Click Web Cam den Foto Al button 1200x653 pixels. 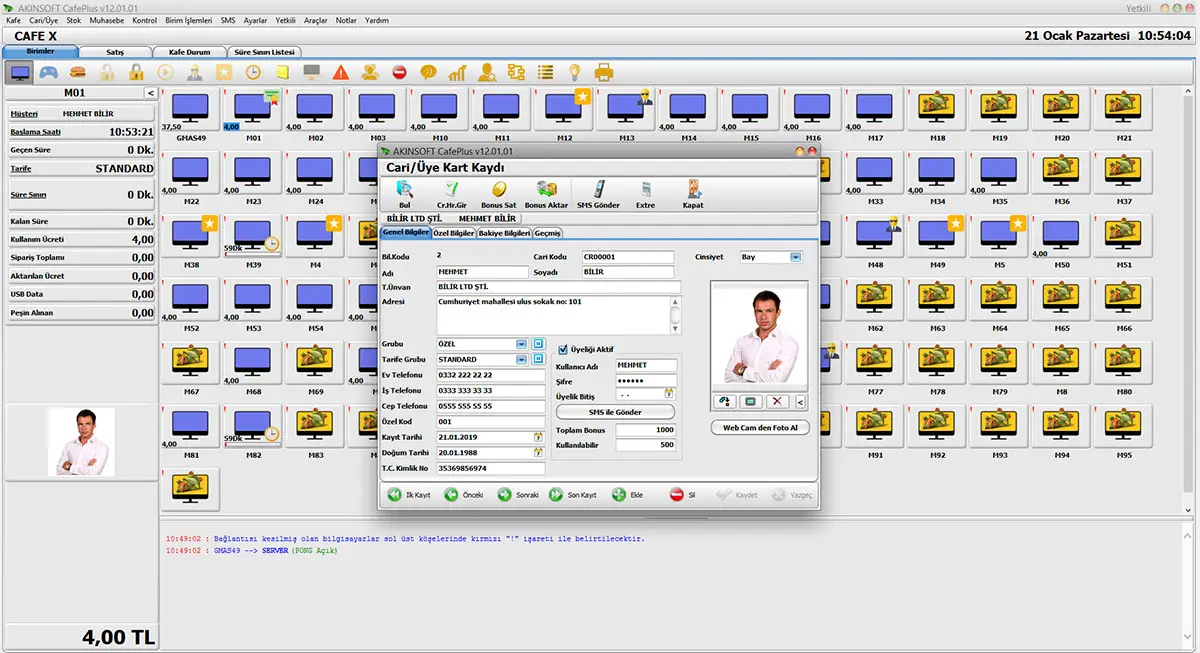[759, 427]
